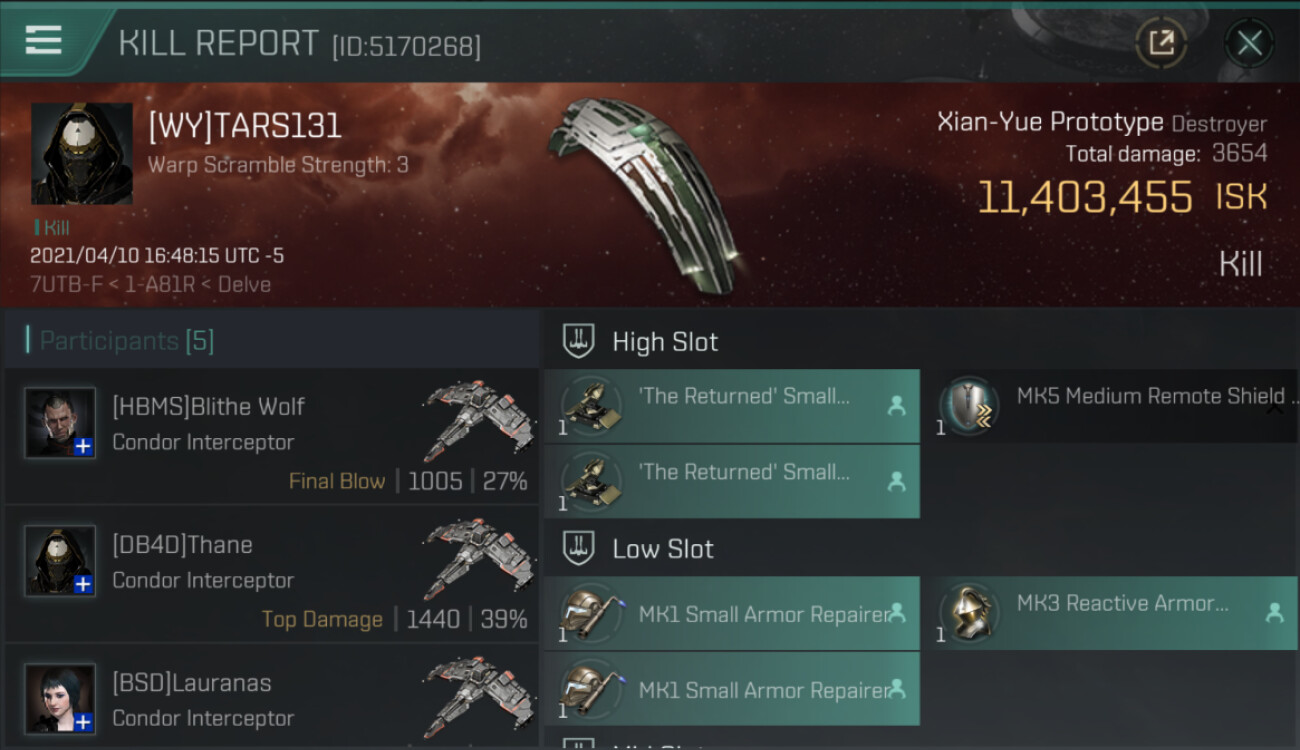Close the kill report window
Viewport: 1300px width, 750px height.
click(1248, 43)
